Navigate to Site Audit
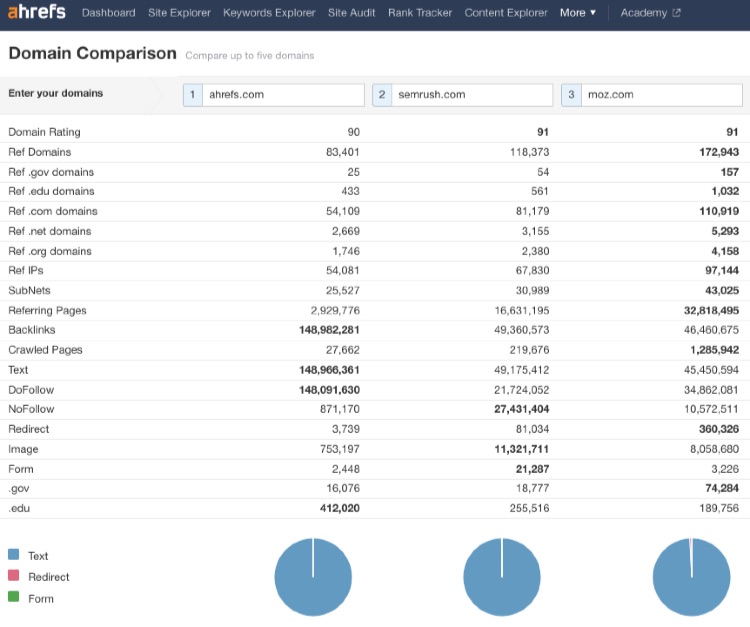The image size is (750, 627). 352,13
